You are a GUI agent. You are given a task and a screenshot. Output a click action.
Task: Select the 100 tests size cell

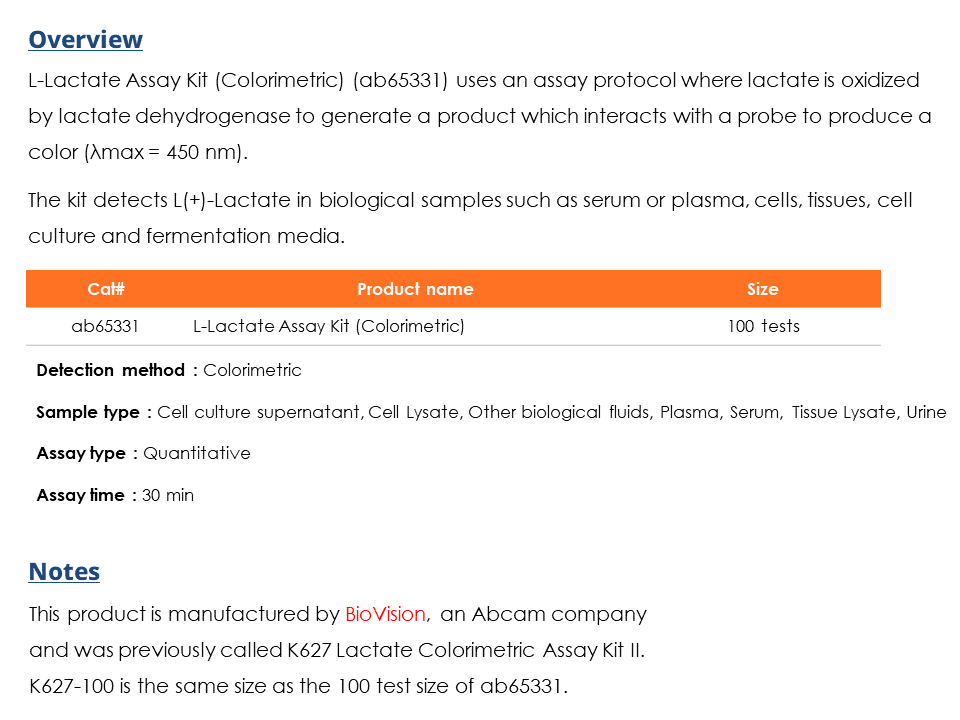tap(763, 326)
